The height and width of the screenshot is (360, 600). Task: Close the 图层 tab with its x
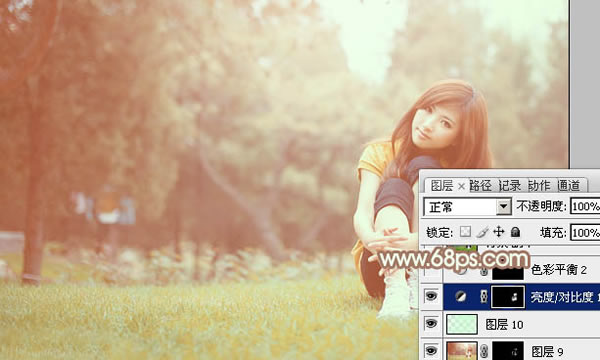[461, 186]
